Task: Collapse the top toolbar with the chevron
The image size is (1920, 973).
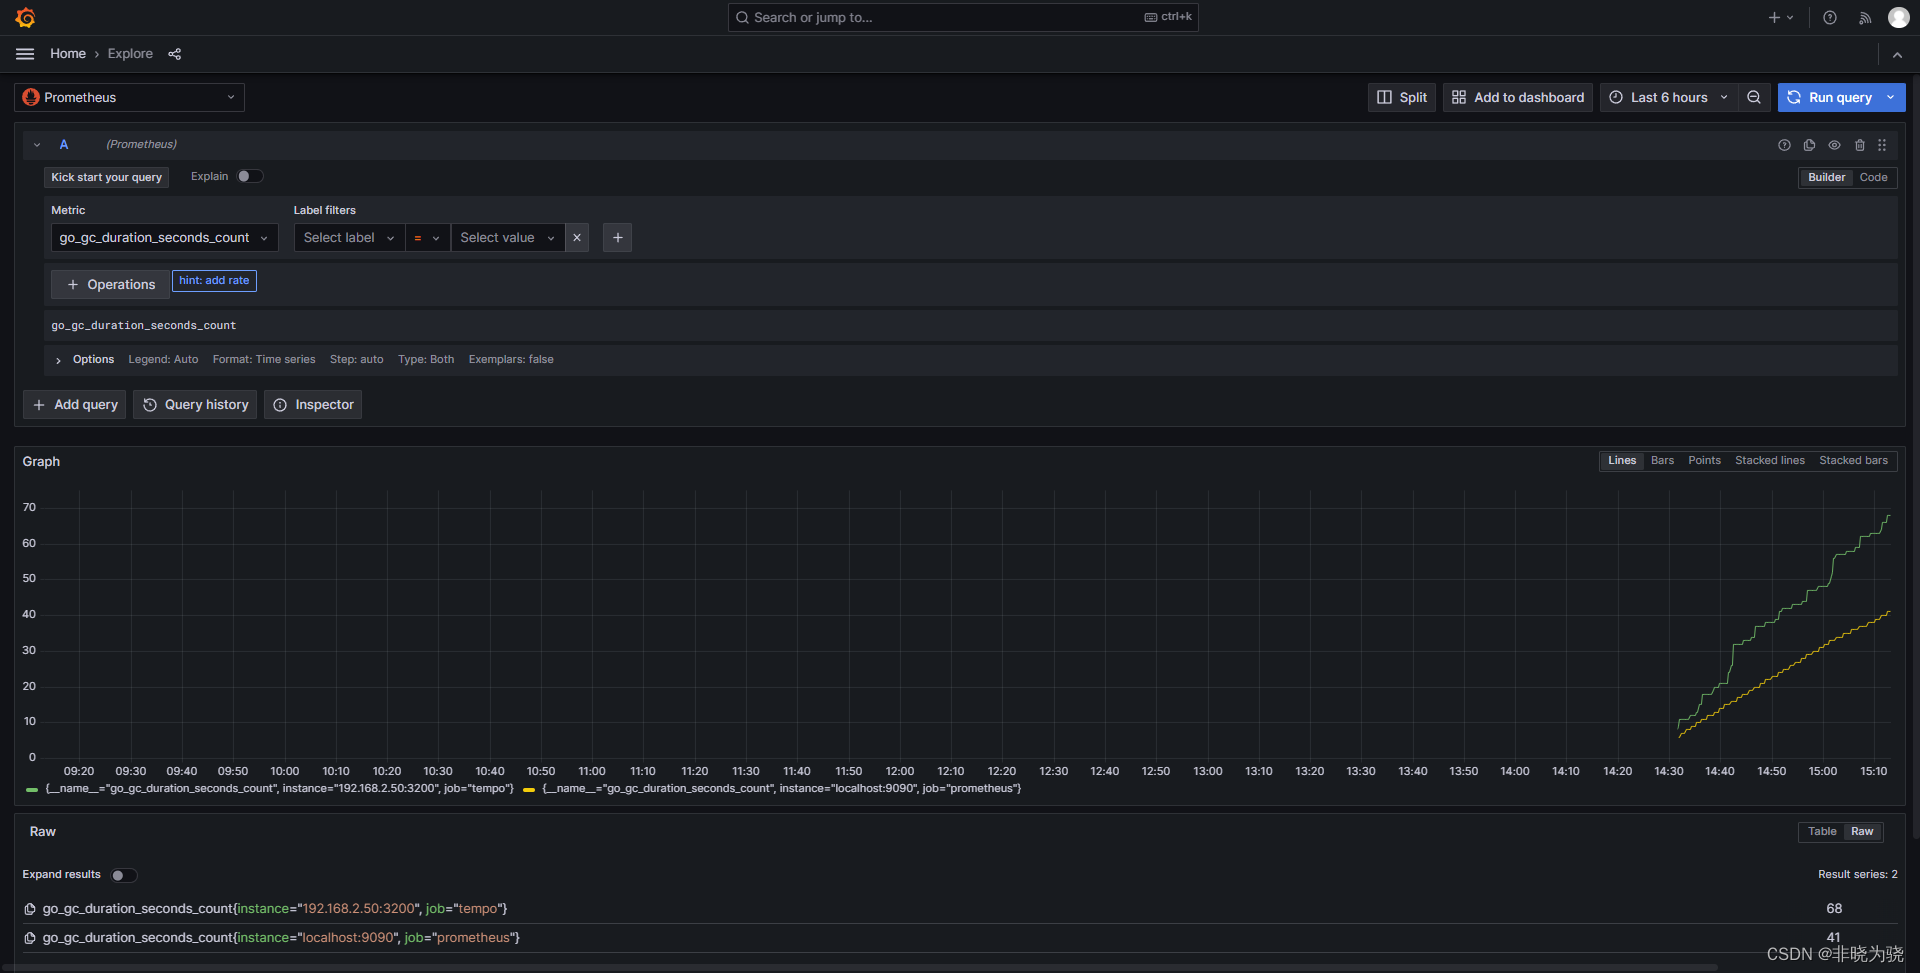Action: [1897, 54]
